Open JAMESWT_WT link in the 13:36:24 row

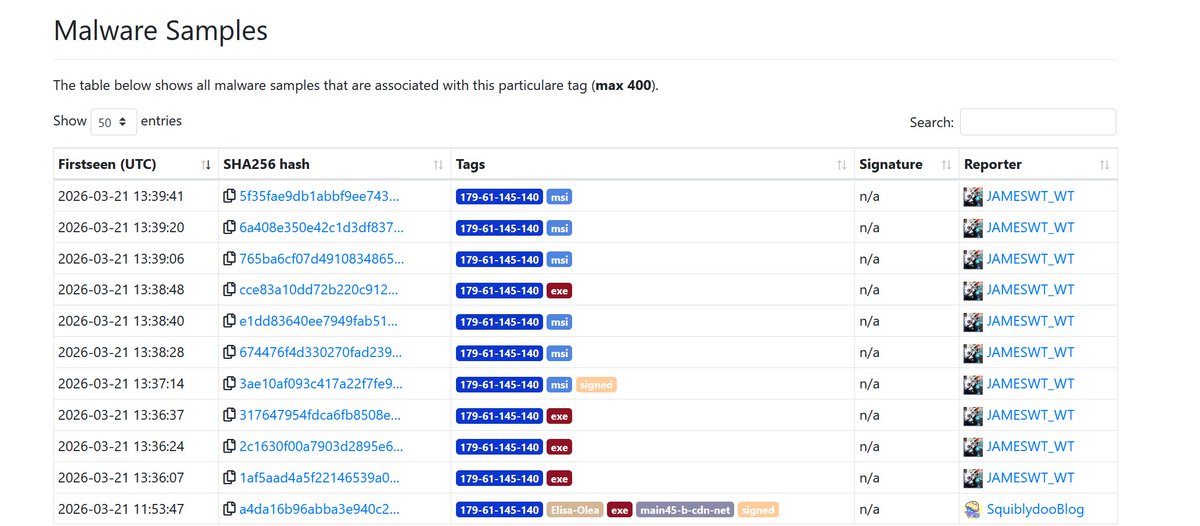click(x=1030, y=447)
